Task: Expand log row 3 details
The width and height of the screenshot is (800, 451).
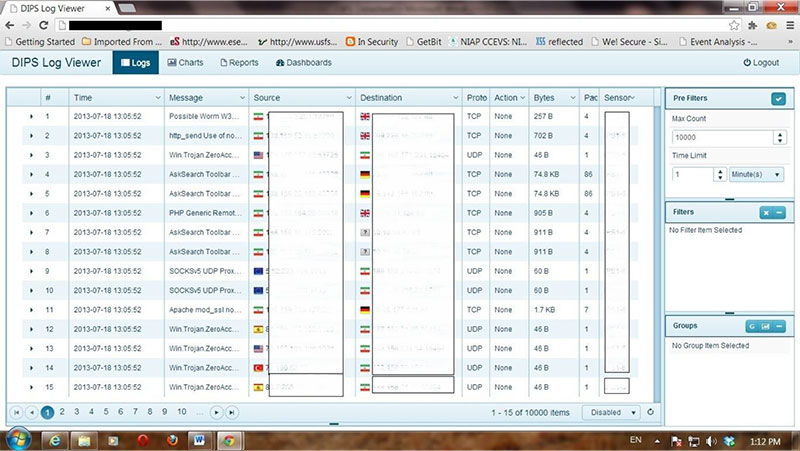Action: 31,156
